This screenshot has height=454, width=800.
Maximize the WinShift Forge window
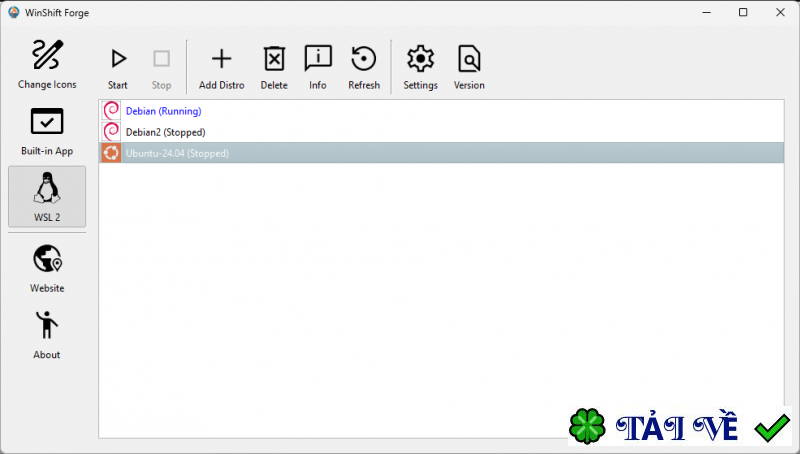pos(743,12)
